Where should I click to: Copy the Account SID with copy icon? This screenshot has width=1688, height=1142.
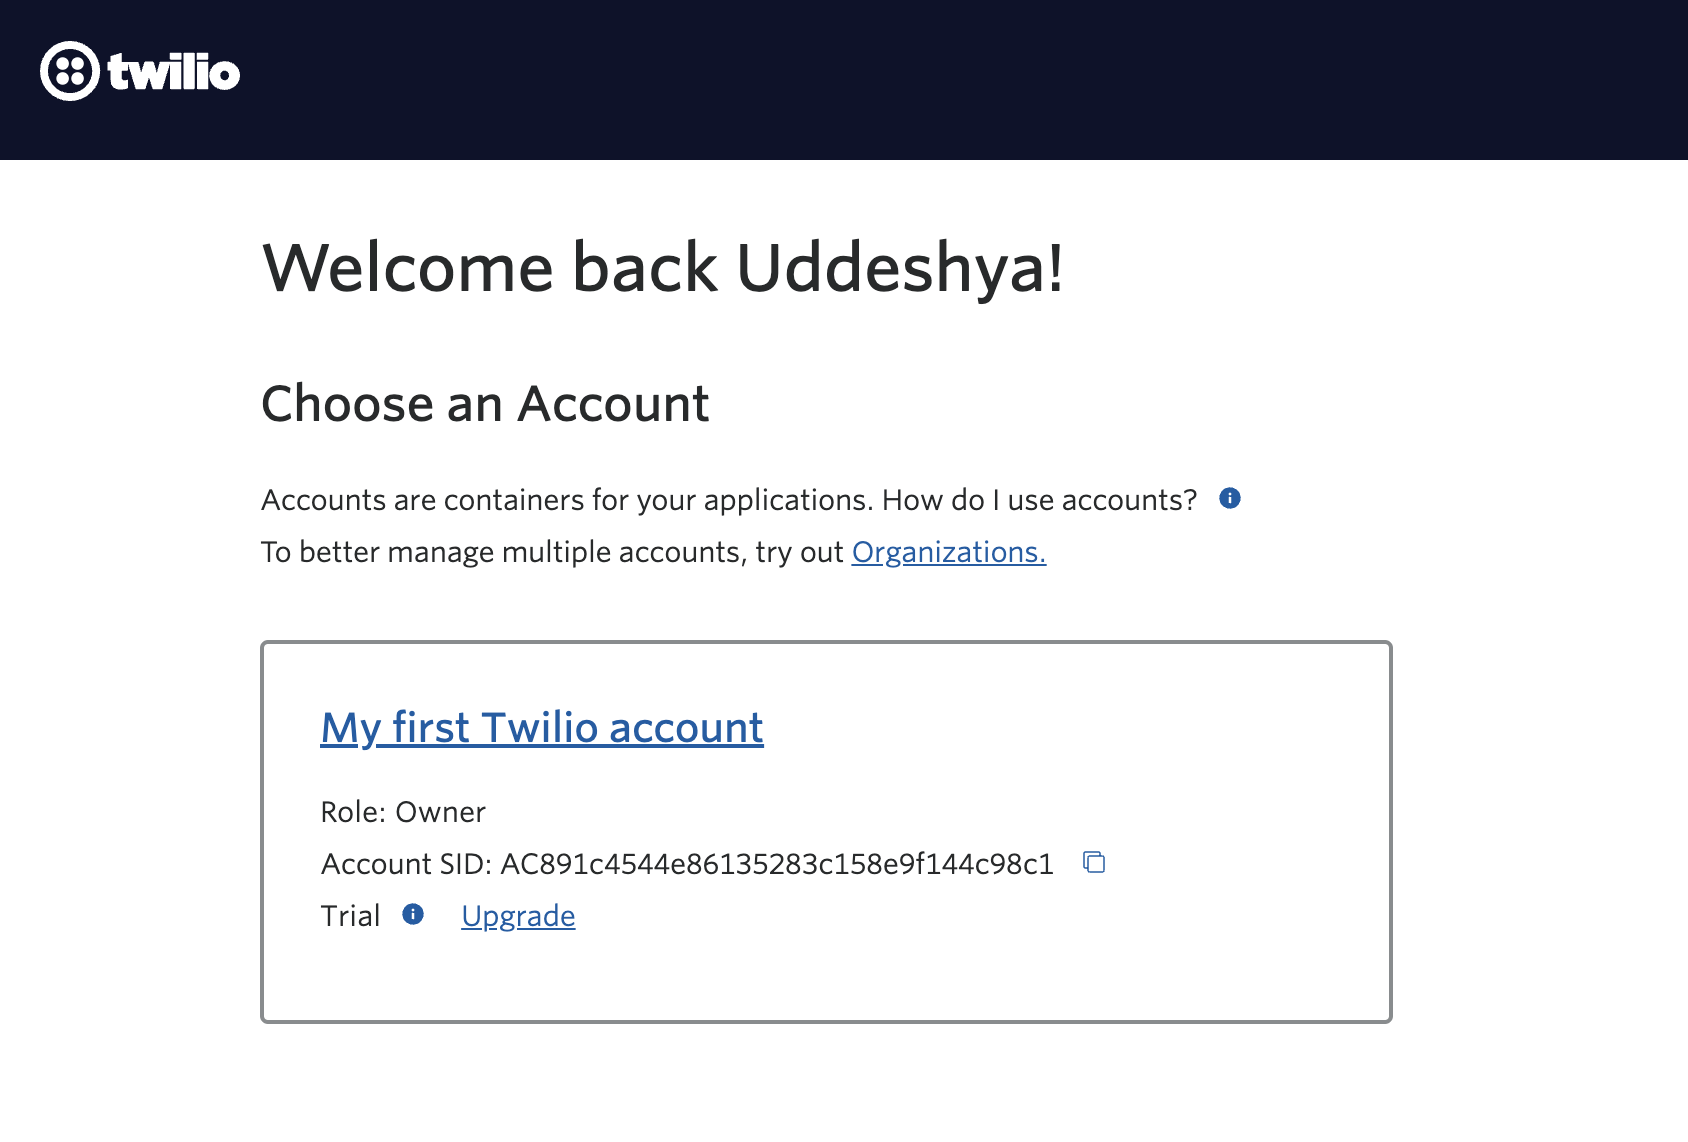coord(1094,862)
